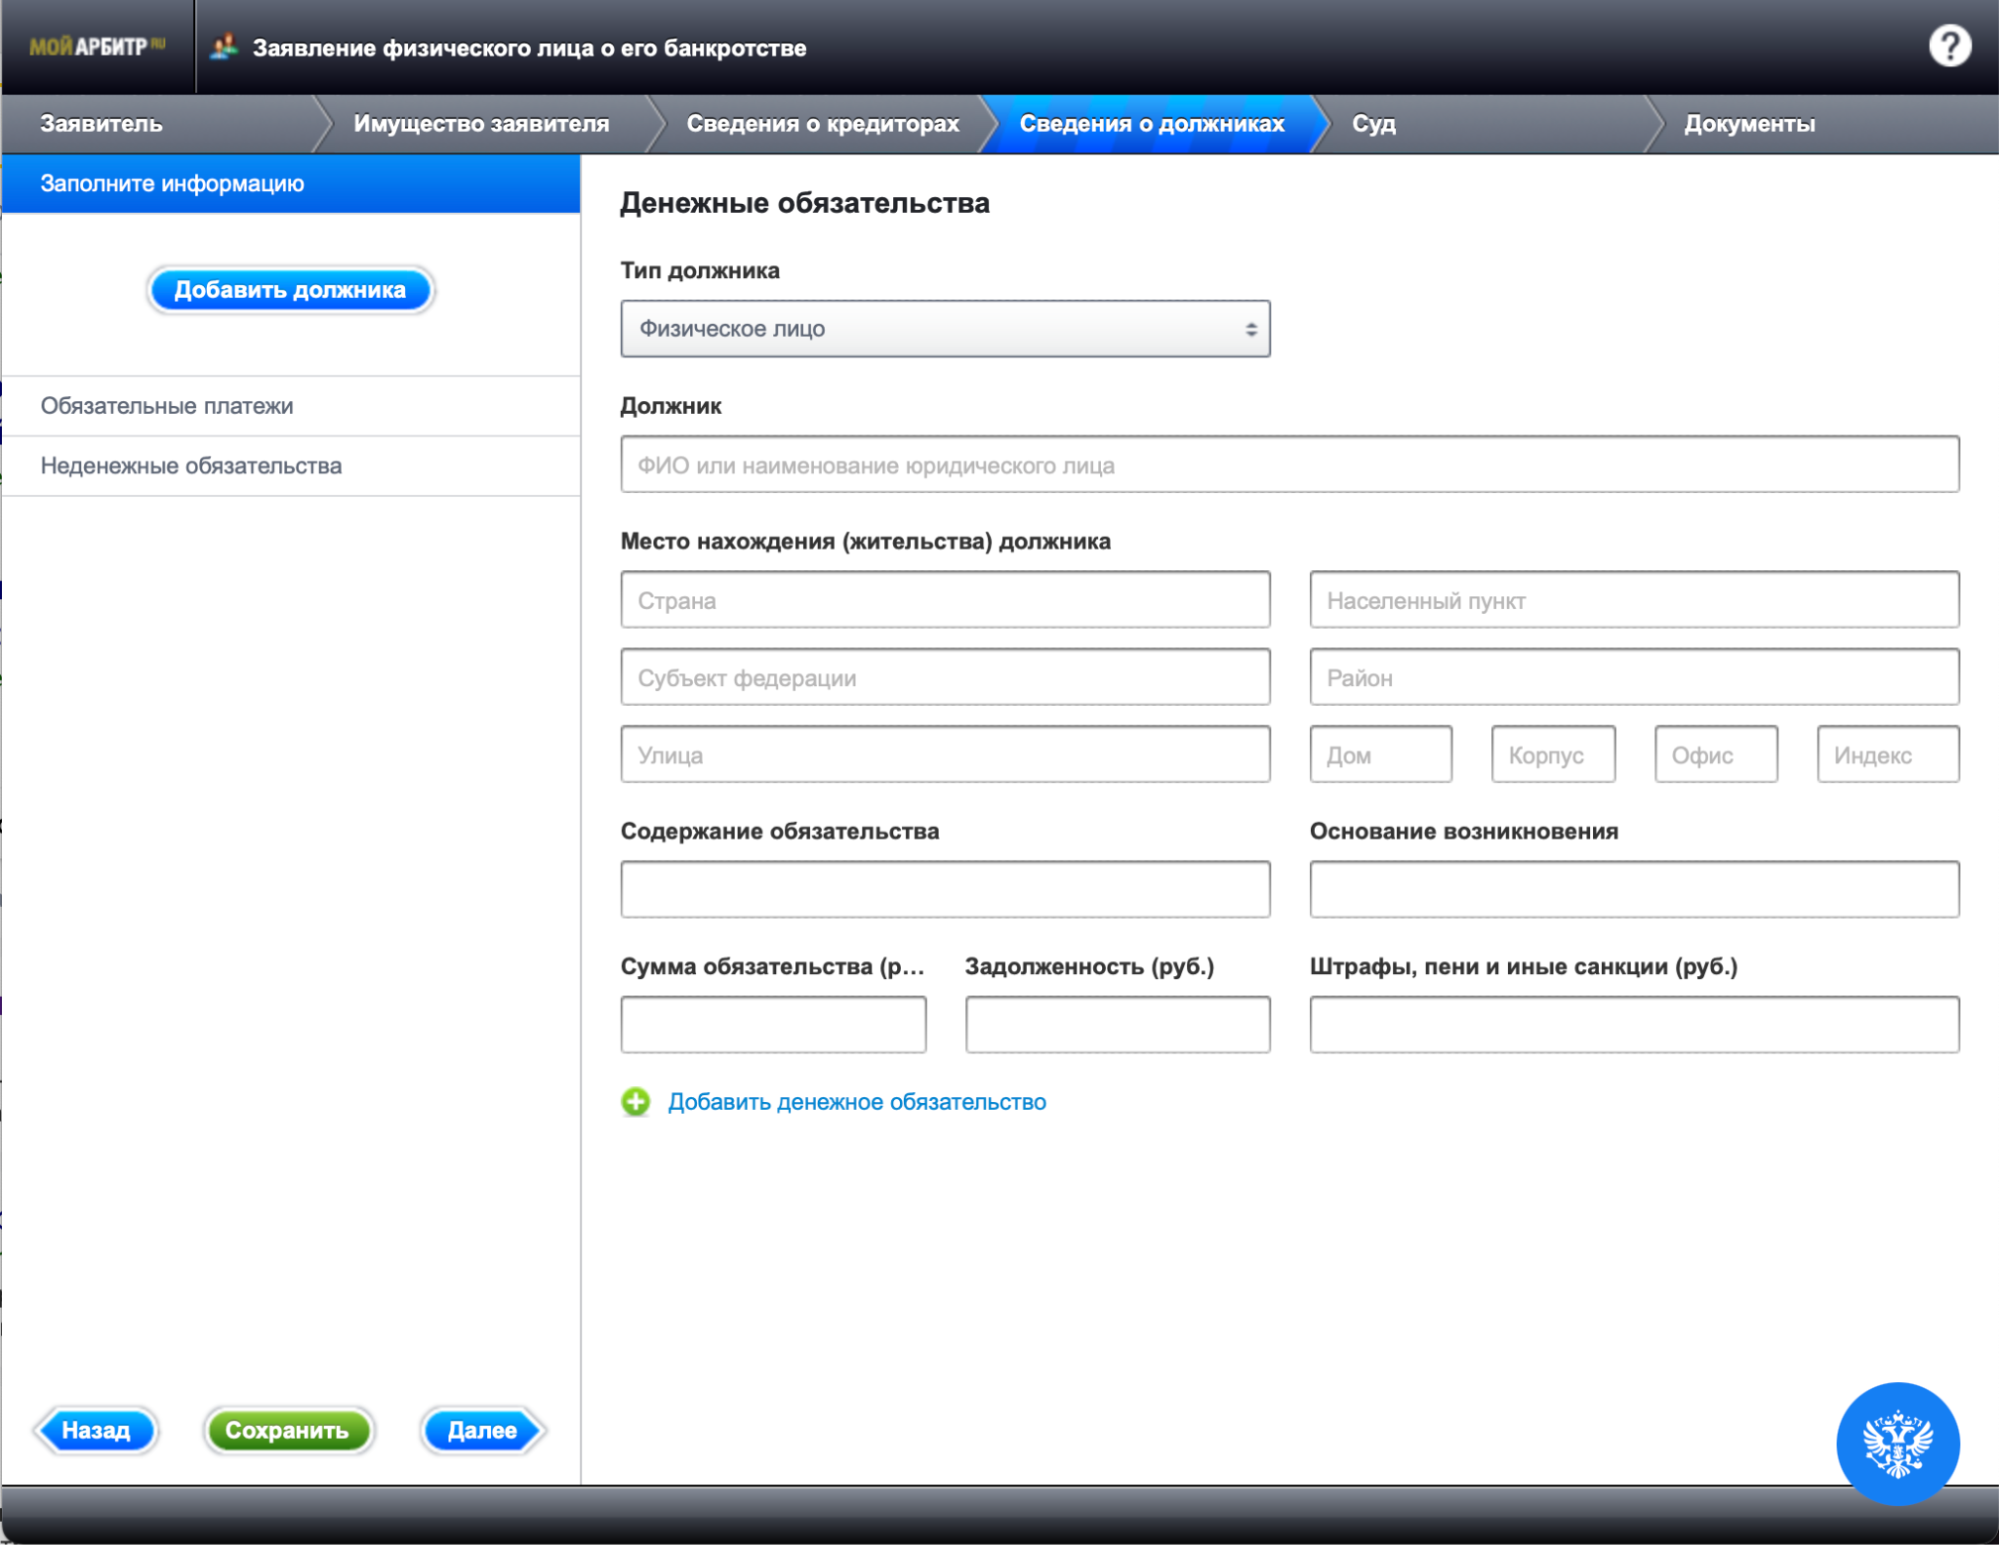Click the Индекс input field

click(1887, 755)
